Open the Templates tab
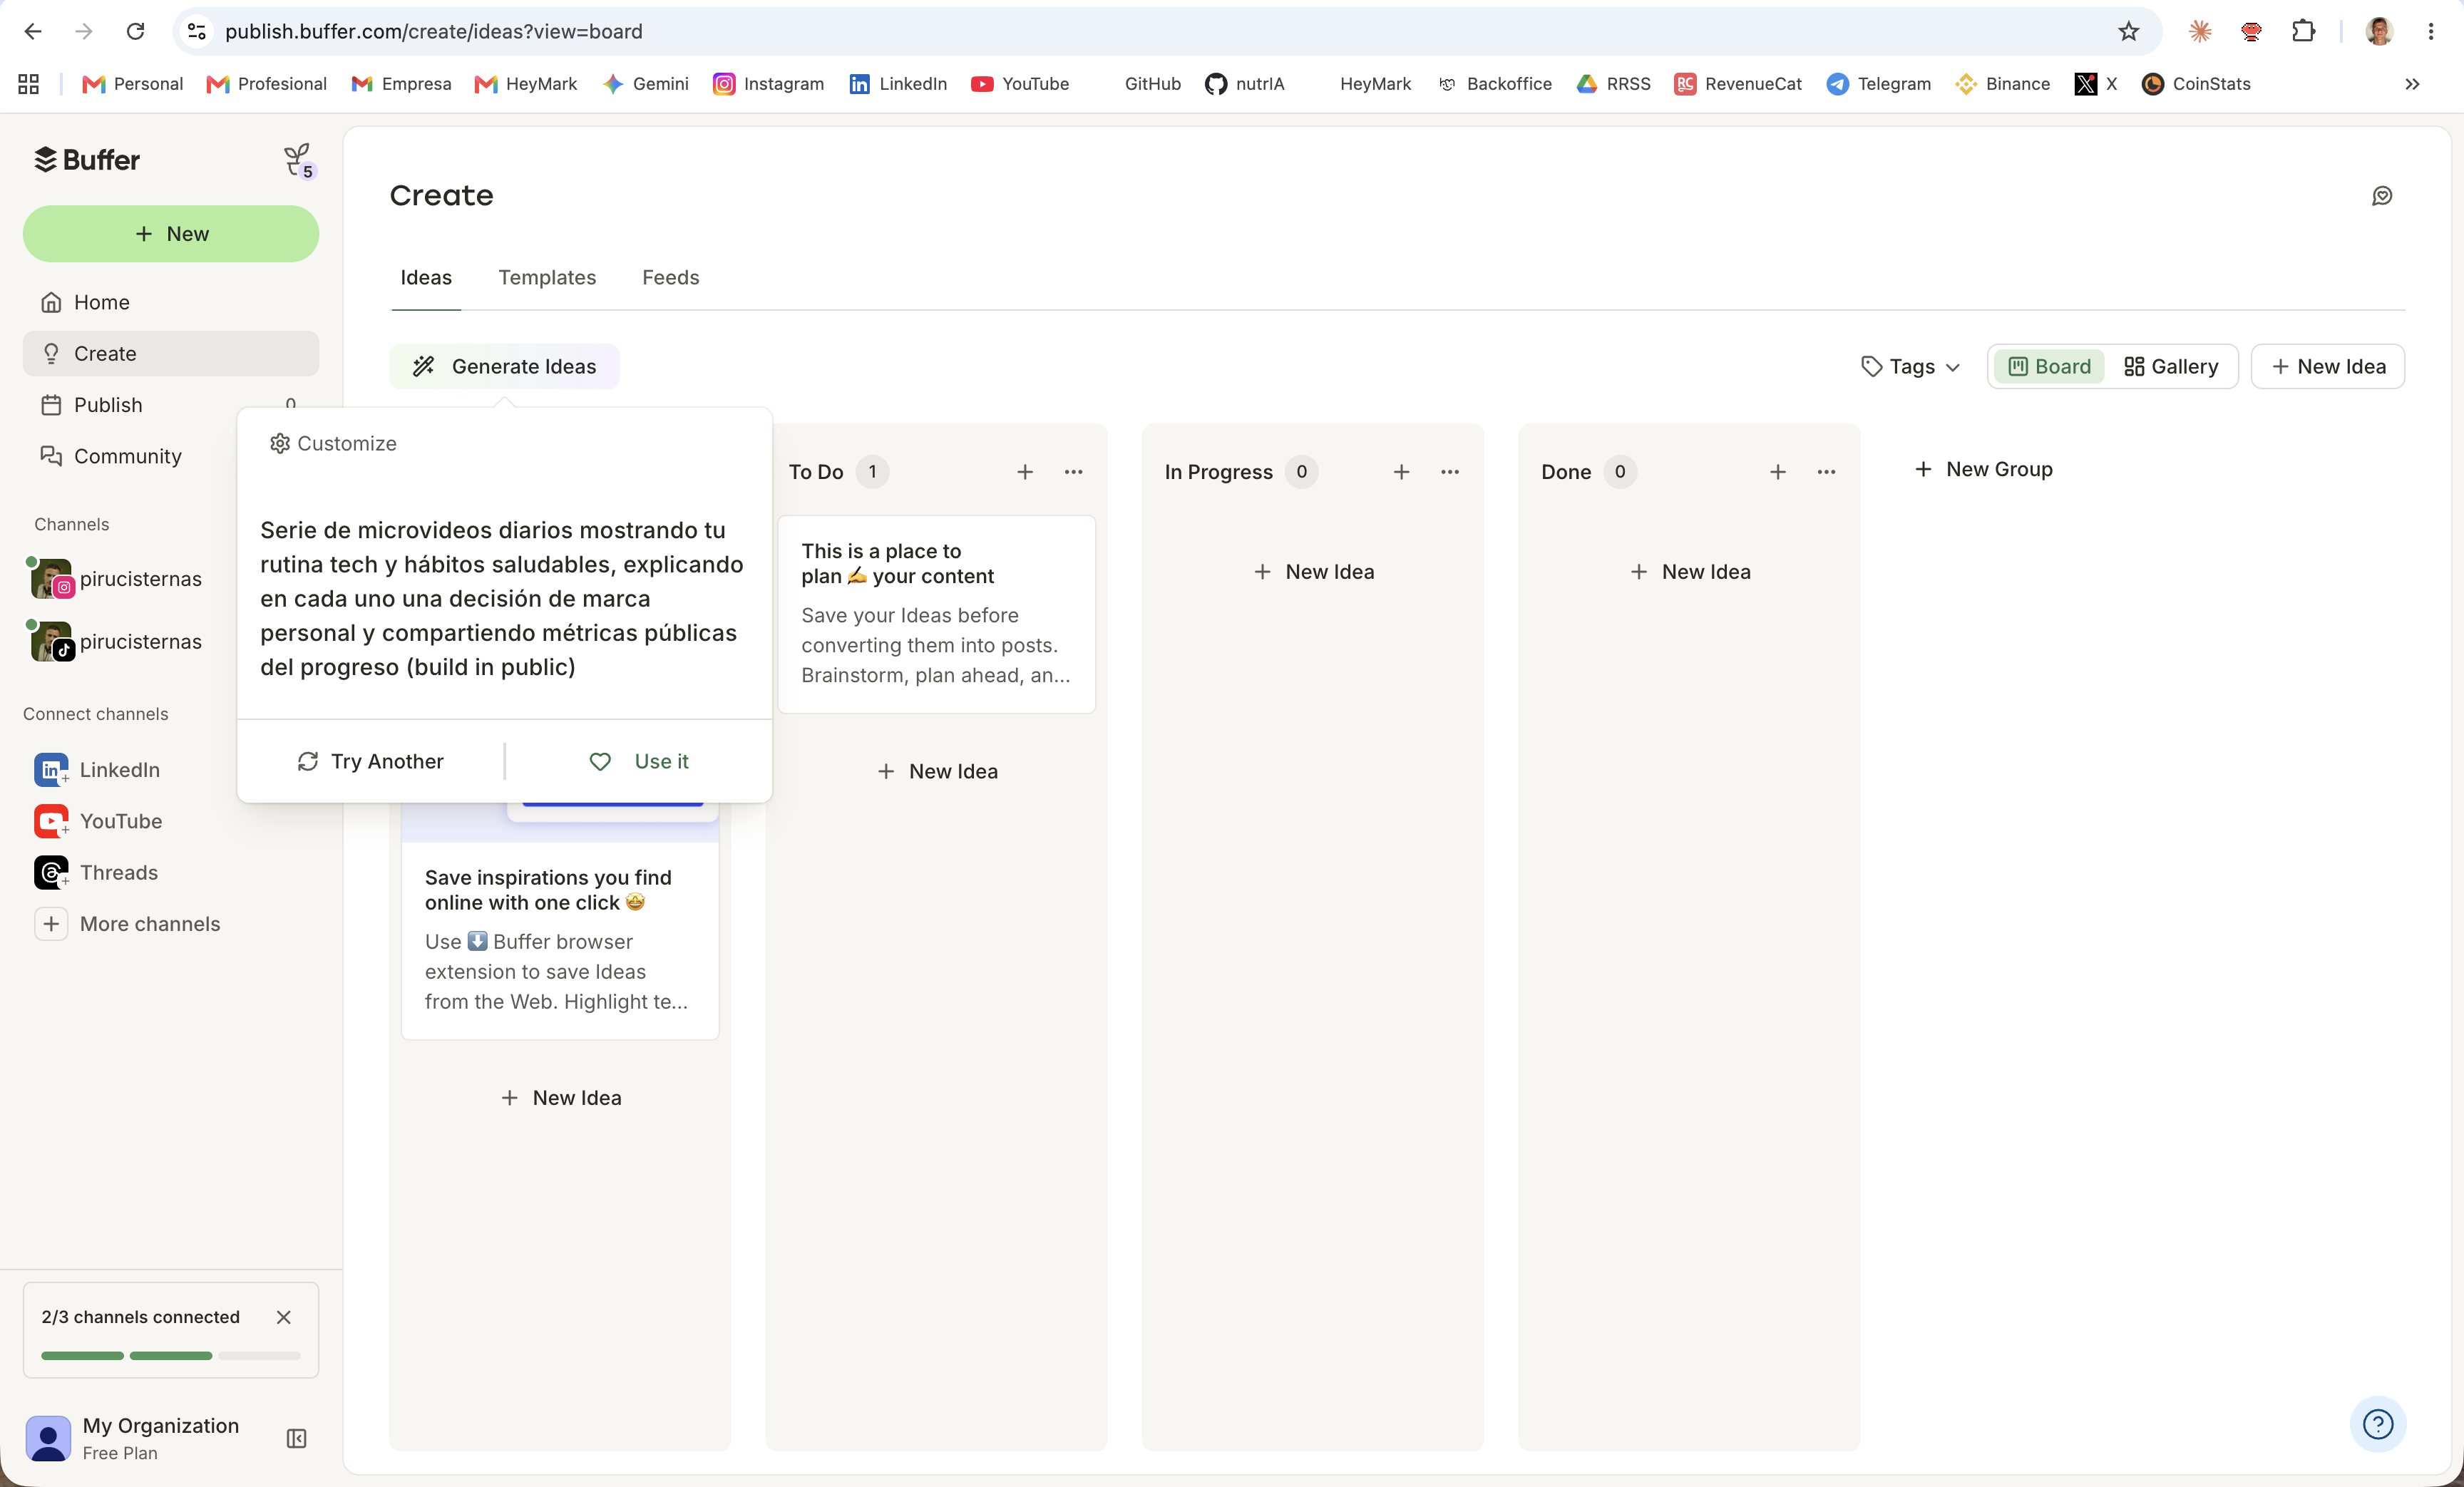 (547, 277)
